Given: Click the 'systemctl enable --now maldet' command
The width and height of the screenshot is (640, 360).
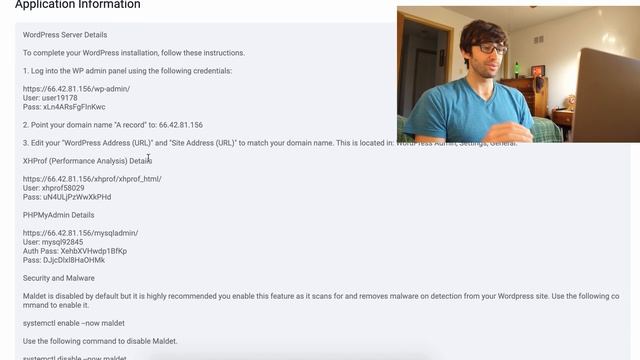Looking at the screenshot, I should pos(74,323).
